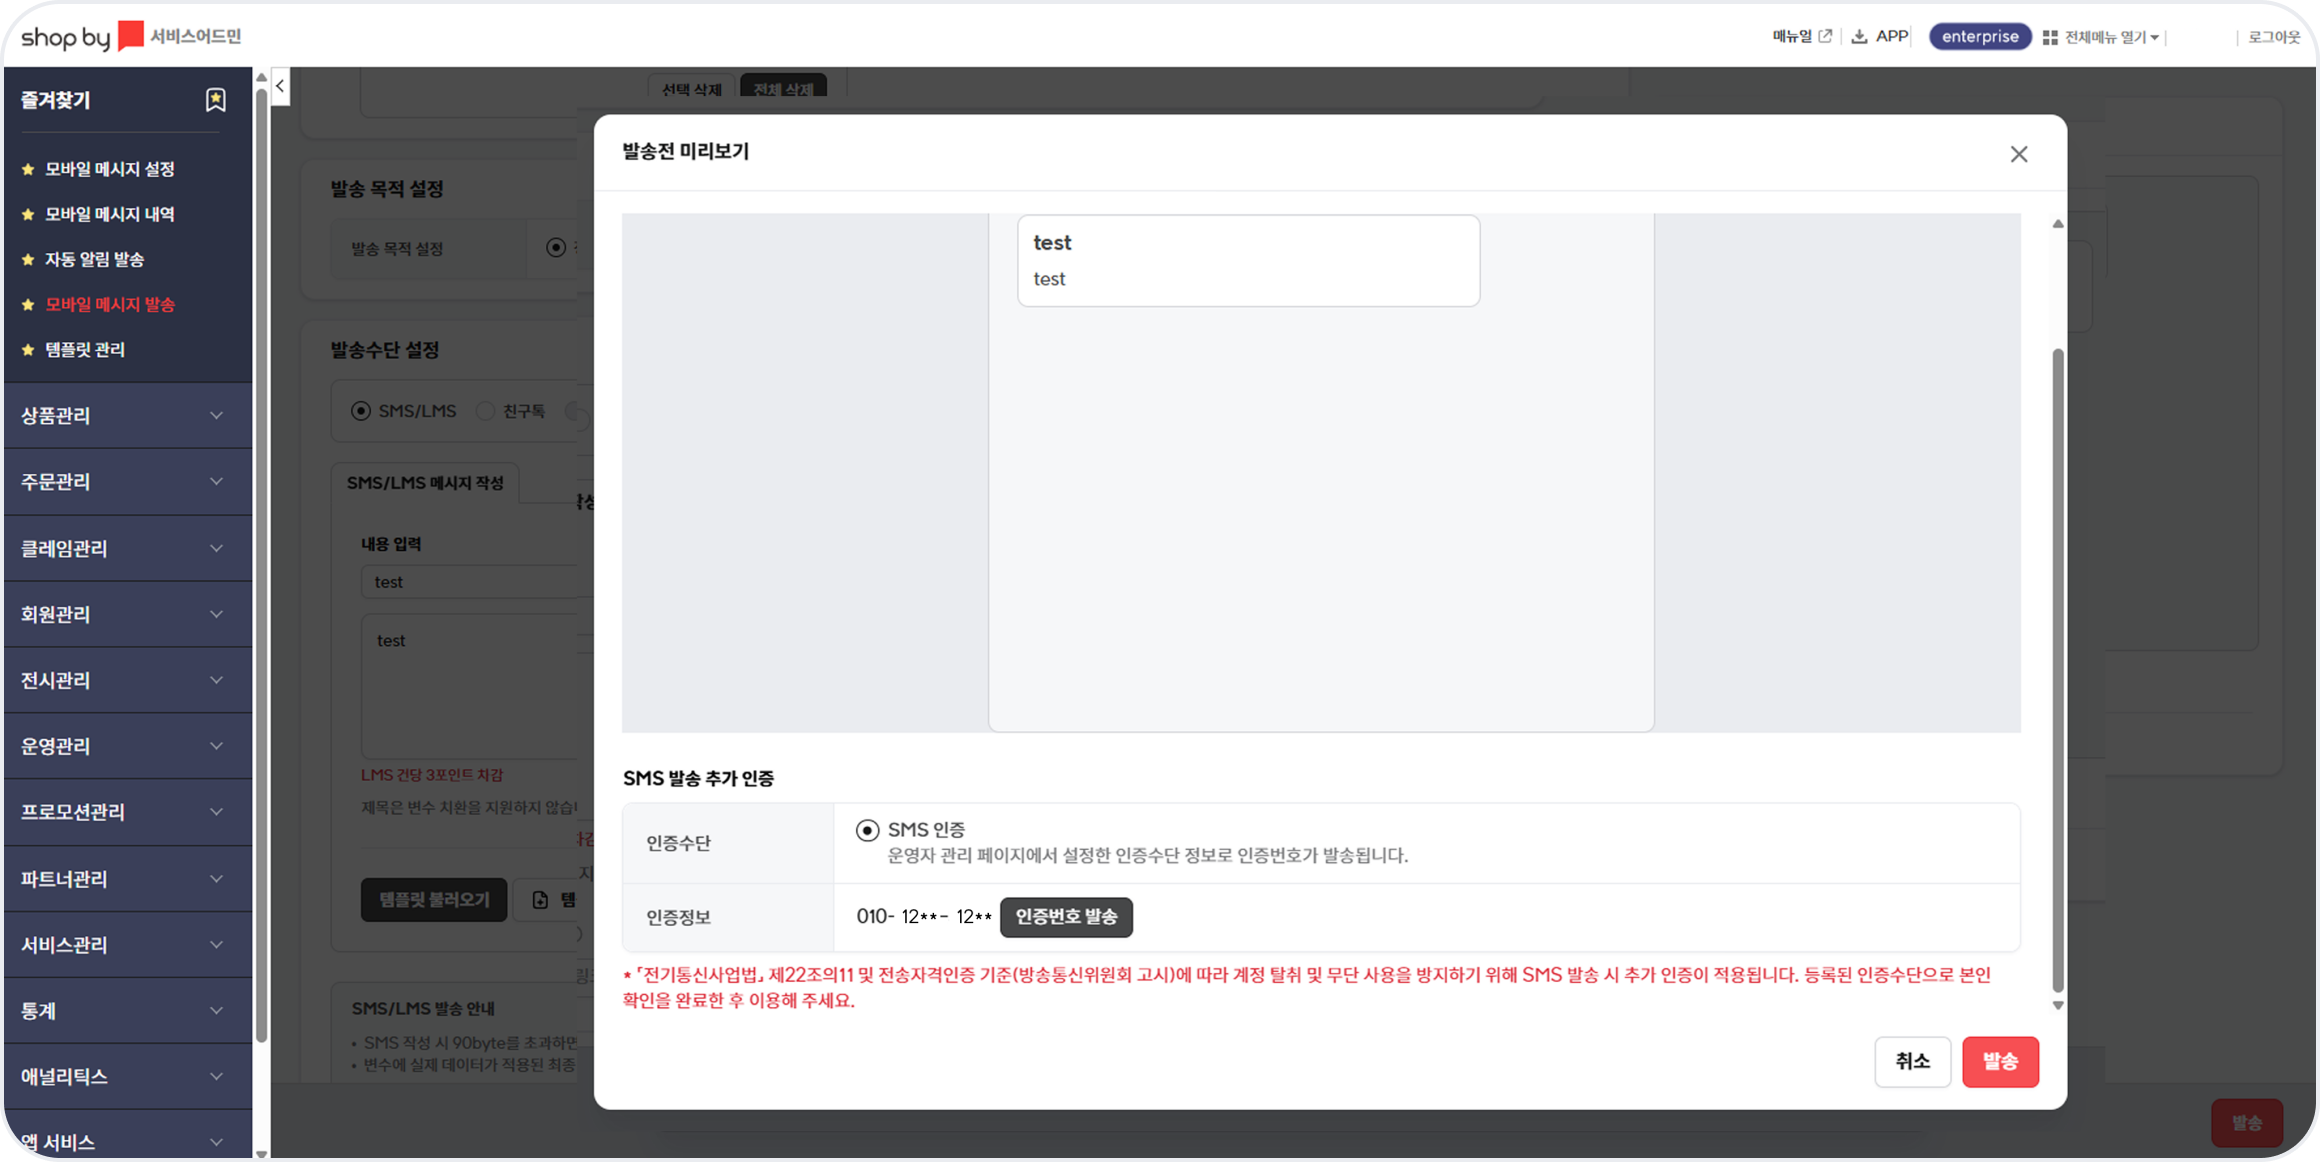Open 모바일 메시지 설정 favorite
This screenshot has height=1162, width=2320.
(x=110, y=169)
